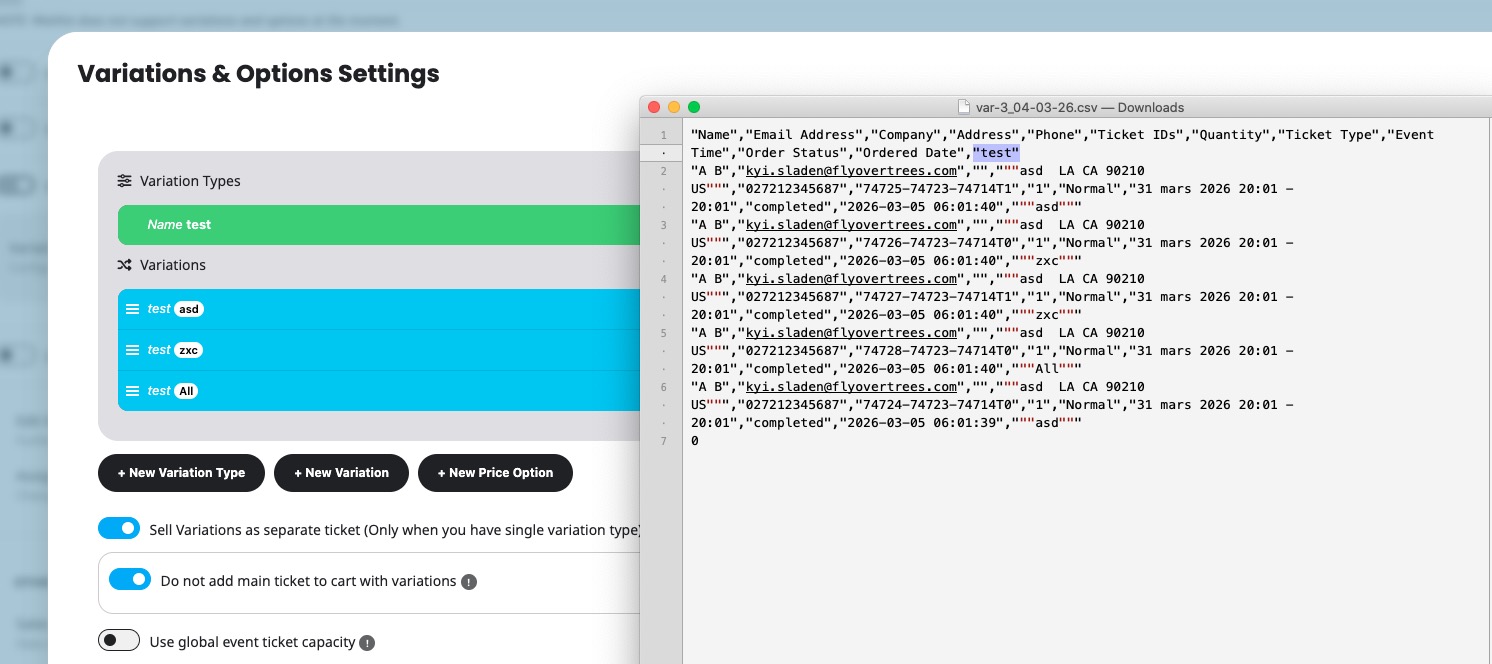Screen dimensions: 1492x664
Task: Open the green 'Name test' variation type row
Action: (x=378, y=225)
